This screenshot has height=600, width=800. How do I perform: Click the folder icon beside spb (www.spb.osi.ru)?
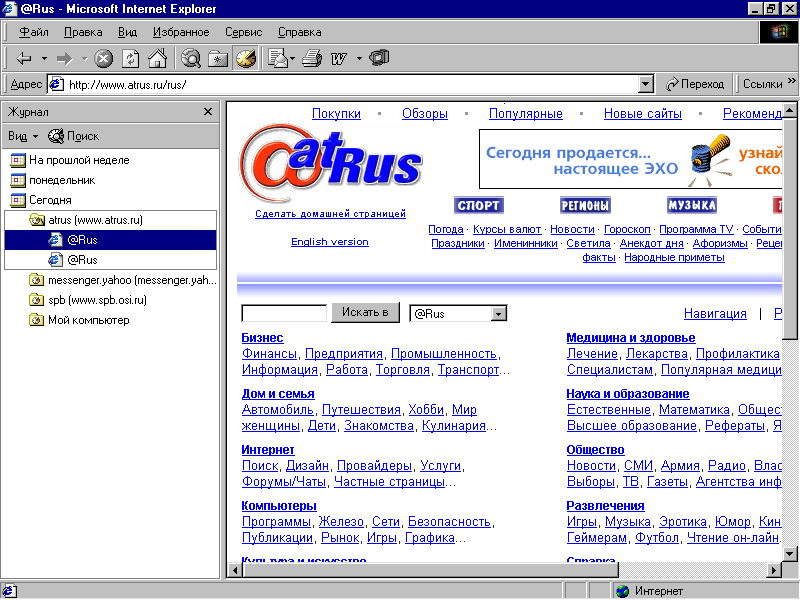click(37, 300)
